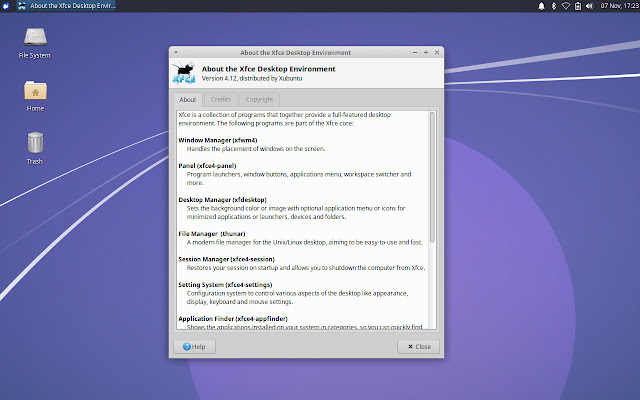The width and height of the screenshot is (640, 400).
Task: Switch to the Credits tab
Action: [x=221, y=99]
